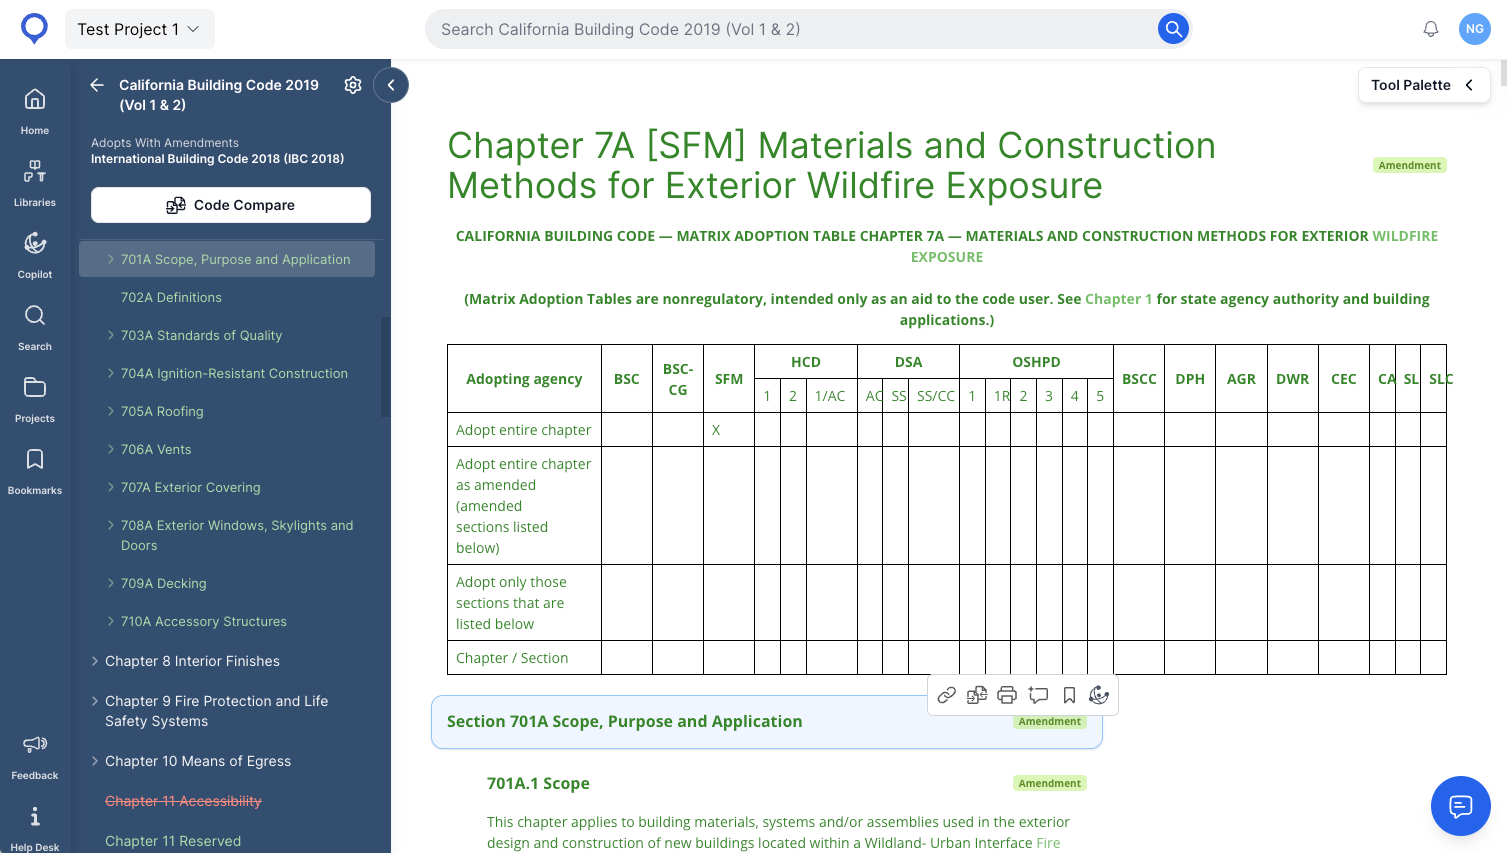View saved Bookmarks in sidebar

click(x=35, y=470)
